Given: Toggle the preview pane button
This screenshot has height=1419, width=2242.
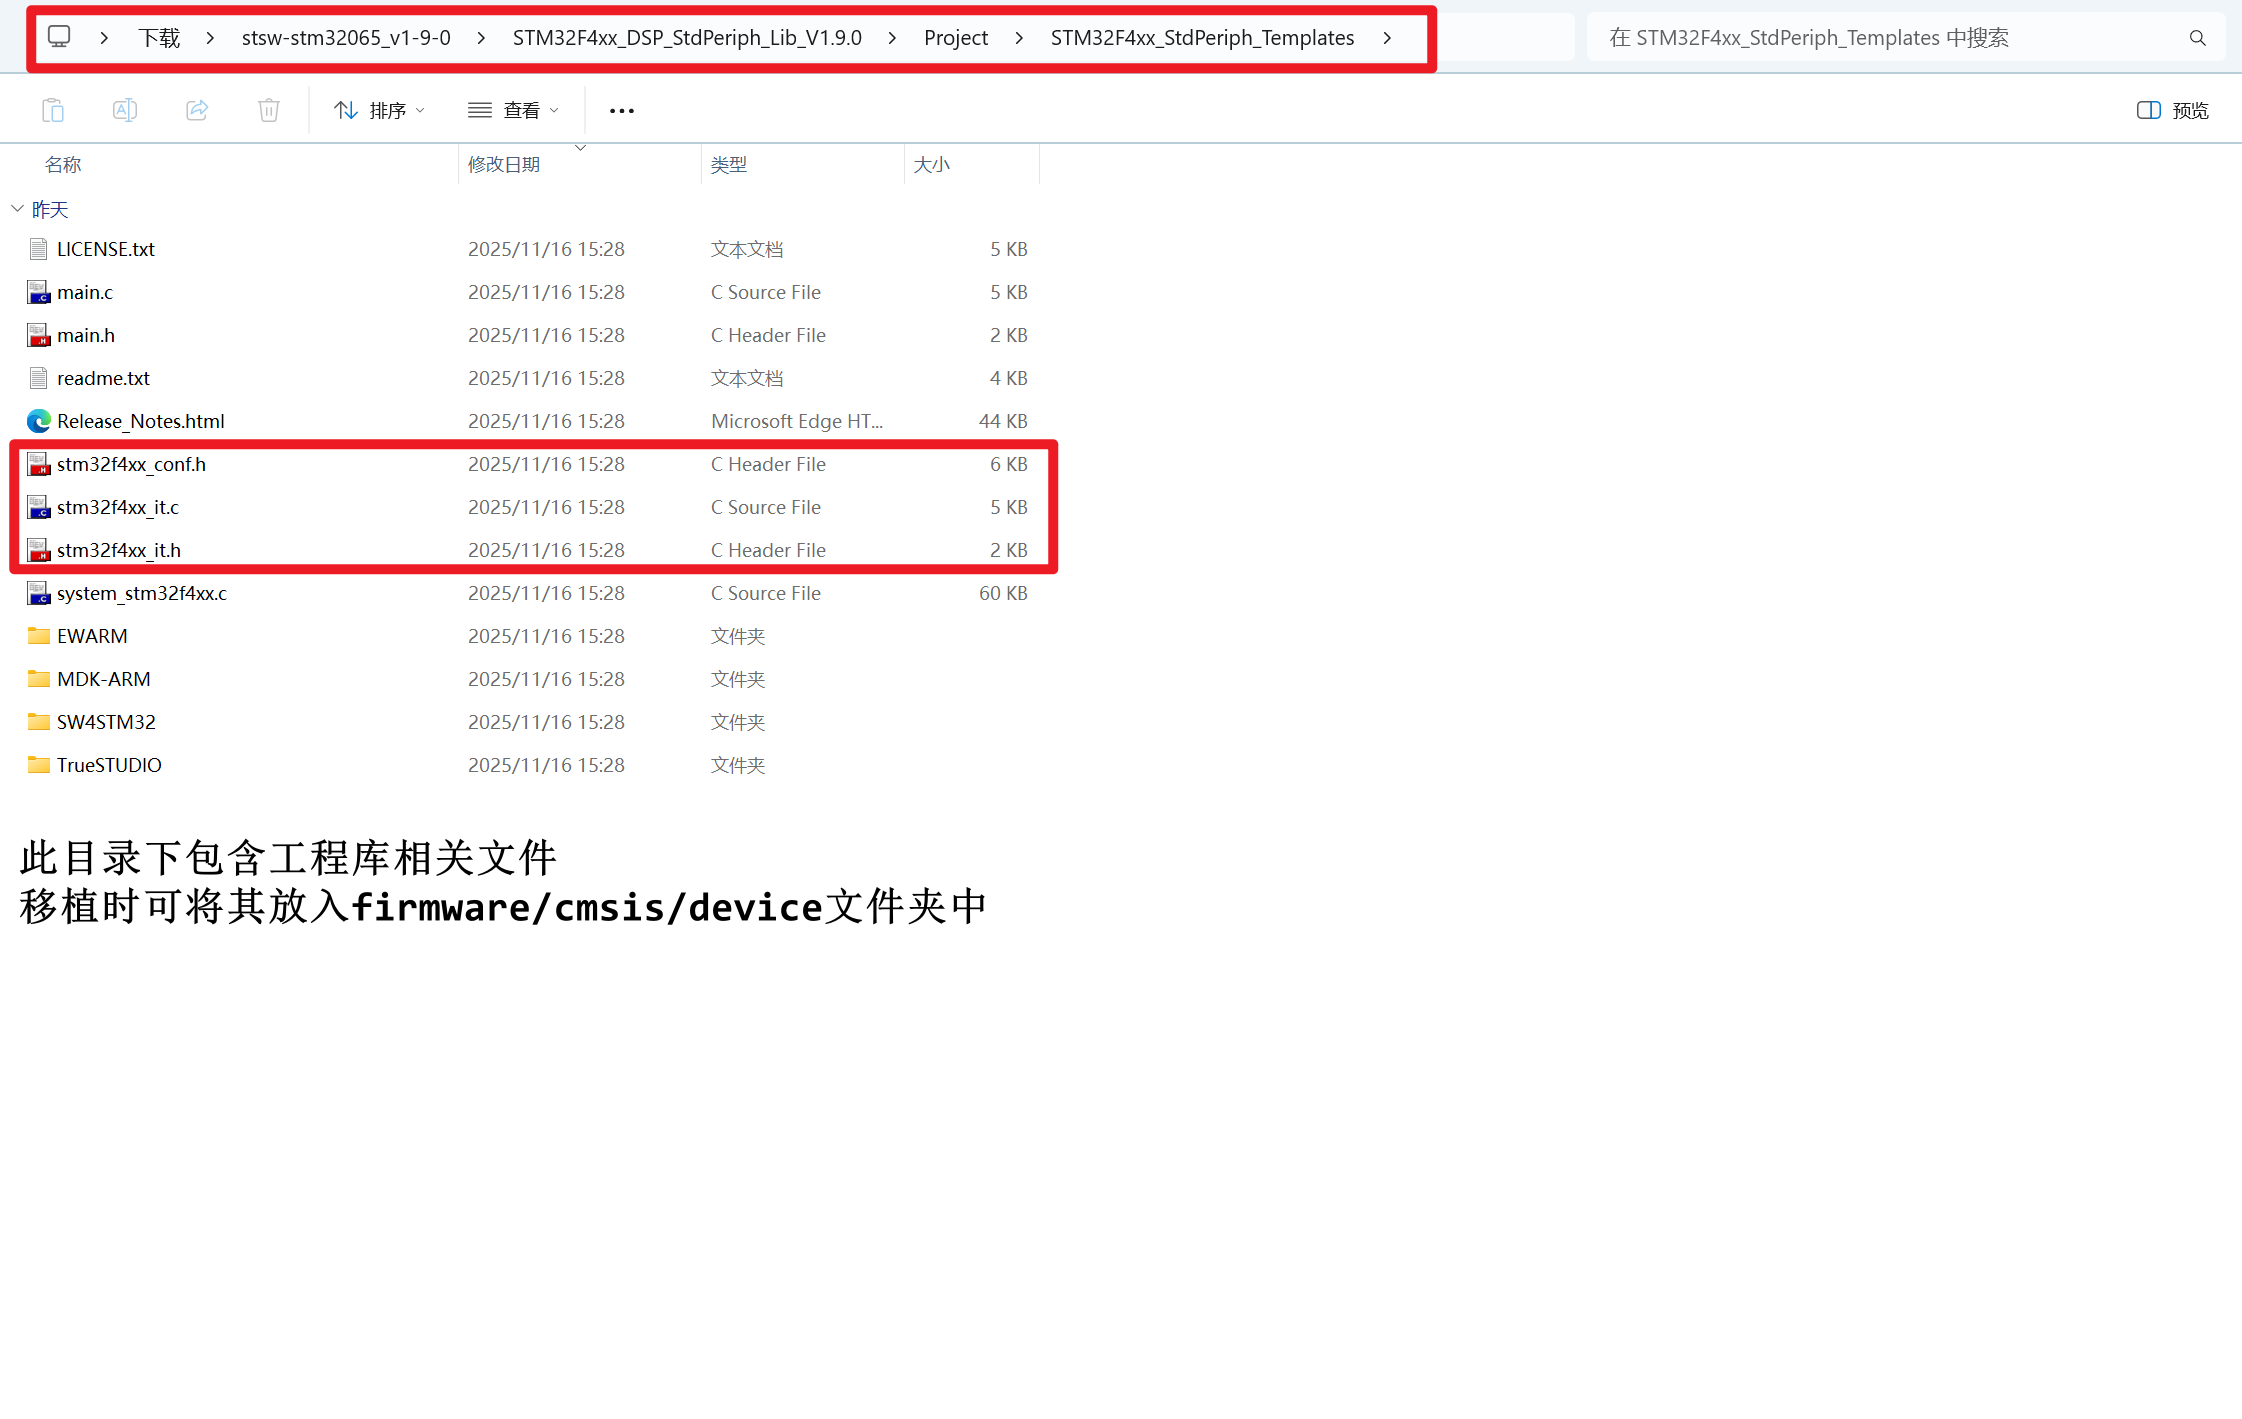Looking at the screenshot, I should pos(2172,110).
